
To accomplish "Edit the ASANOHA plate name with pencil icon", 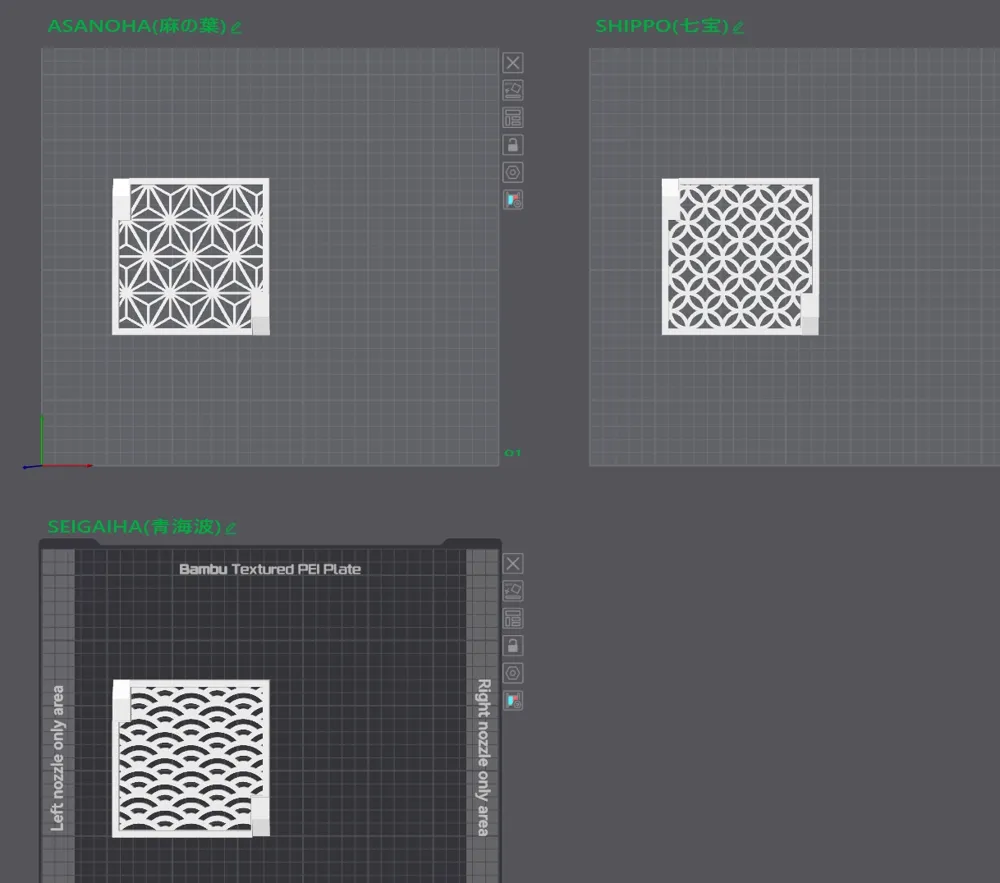I will pos(236,27).
